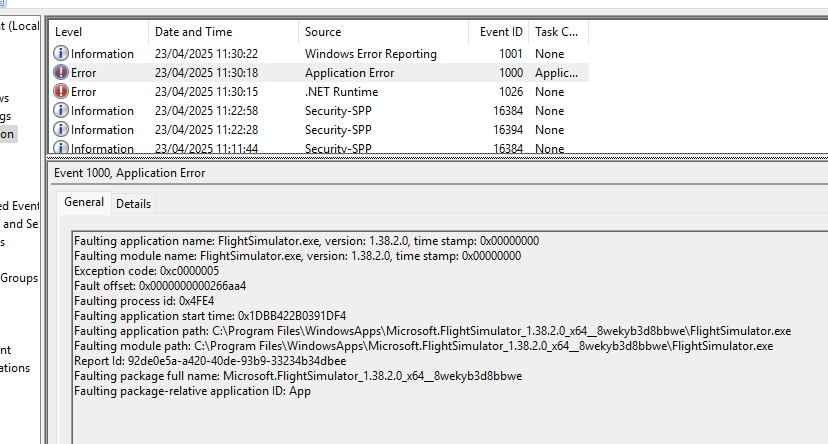This screenshot has width=828, height=444.
Task: Click event ID 16394 cell
Action: click(507, 130)
